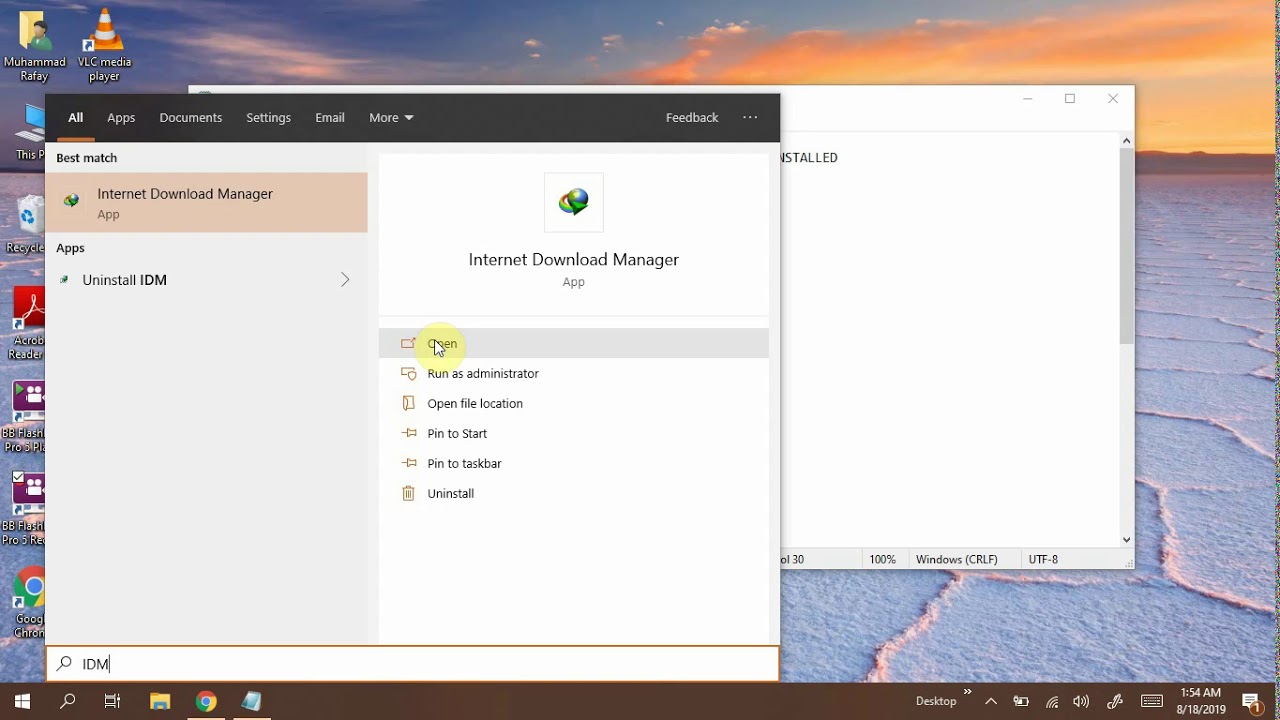Image resolution: width=1280 pixels, height=720 pixels.
Task: Click the Uninstall trash icon
Action: click(x=408, y=493)
